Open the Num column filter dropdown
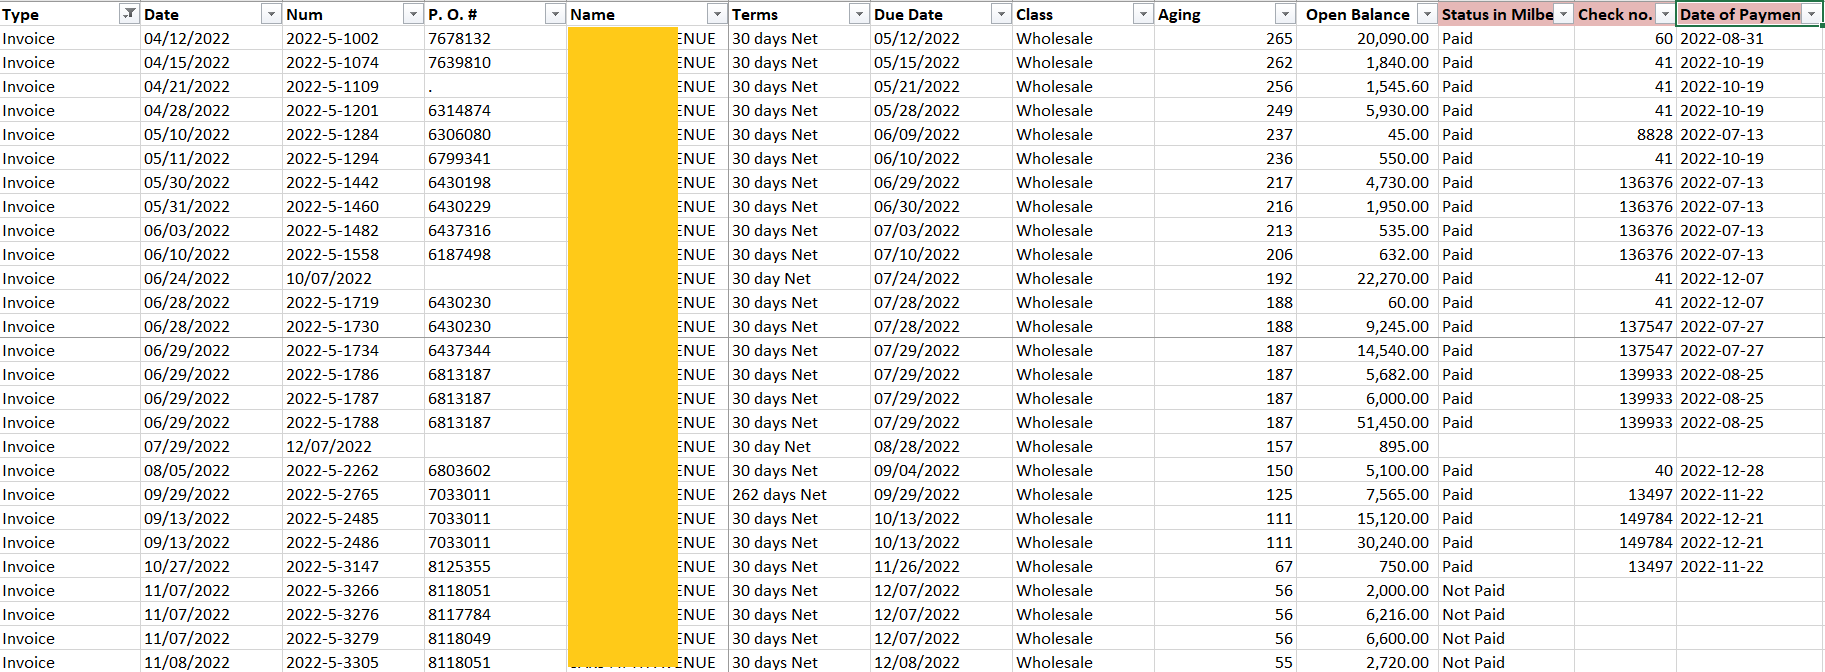This screenshot has width=1825, height=672. [x=413, y=14]
